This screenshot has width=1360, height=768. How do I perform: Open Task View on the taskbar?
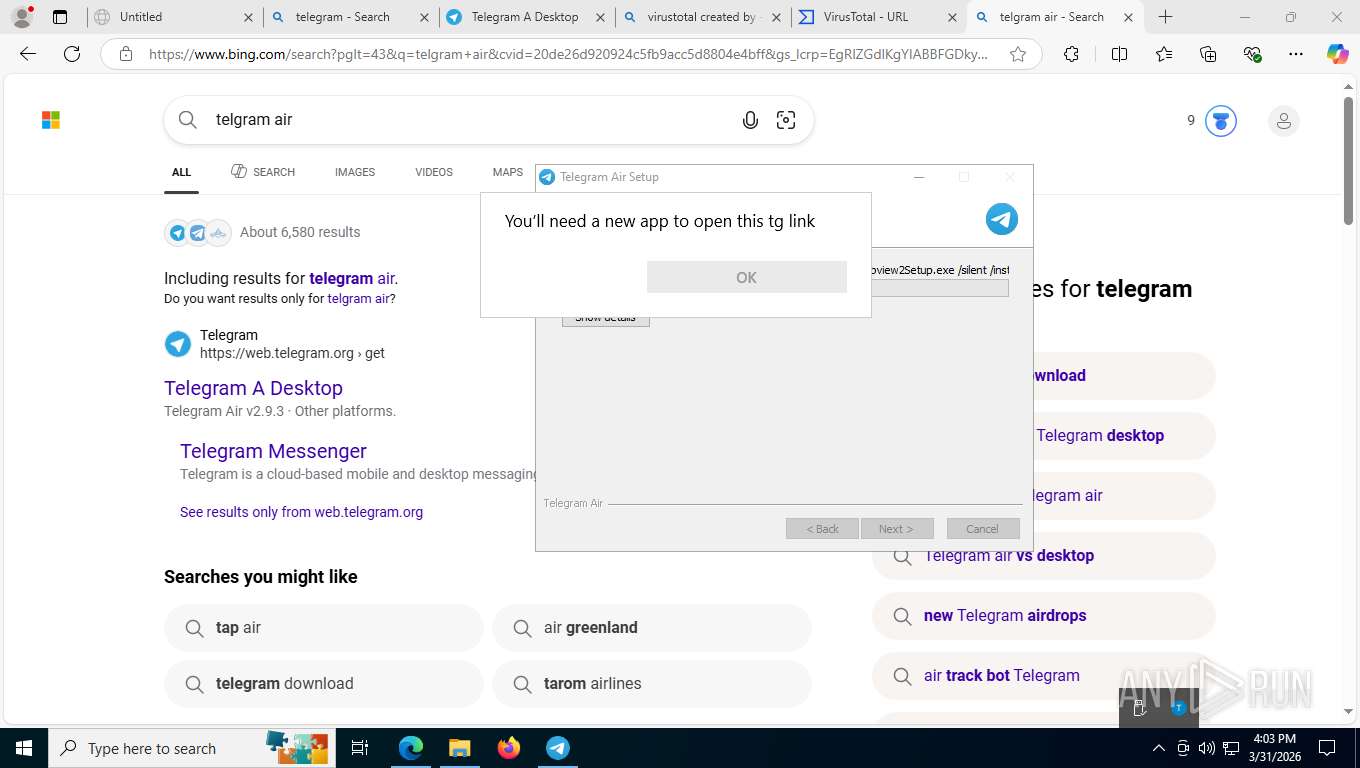click(360, 748)
